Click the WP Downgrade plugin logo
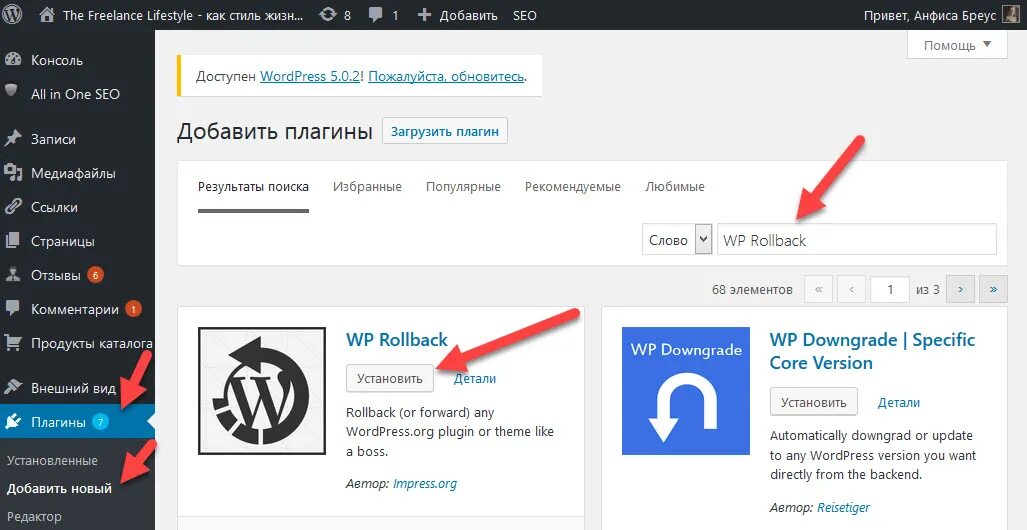The height and width of the screenshot is (530, 1027). pos(686,391)
